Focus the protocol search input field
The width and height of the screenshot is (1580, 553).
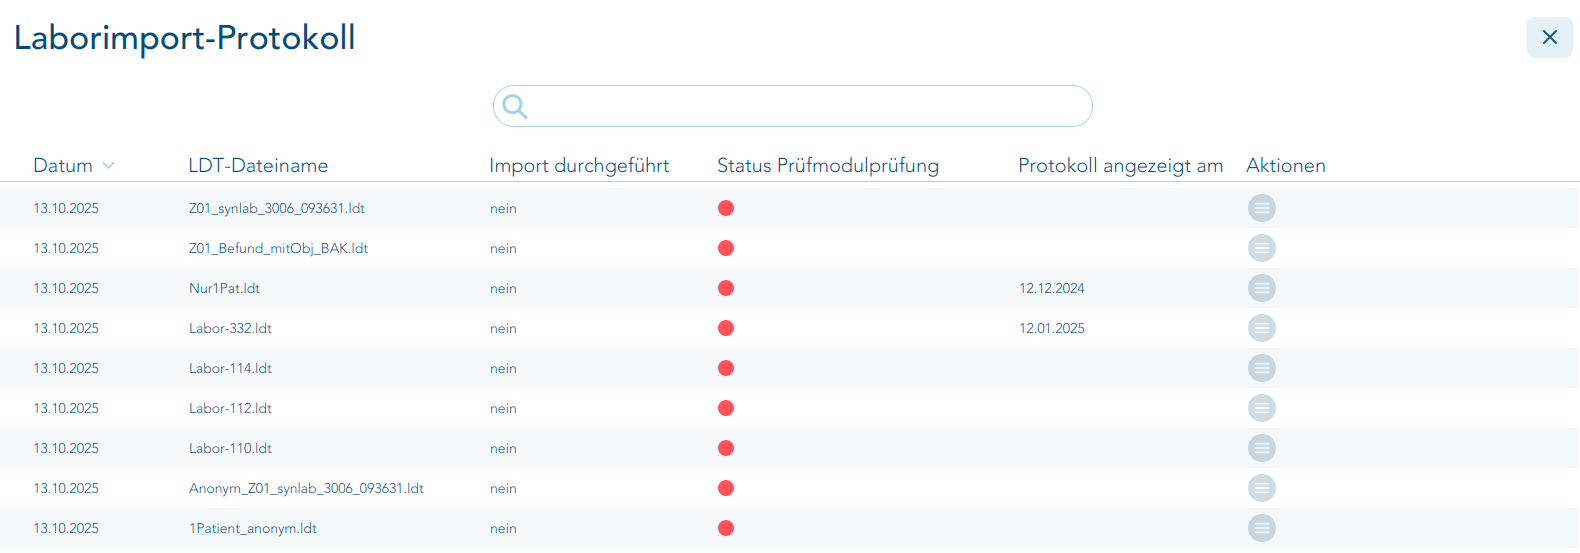pyautogui.click(x=805, y=106)
